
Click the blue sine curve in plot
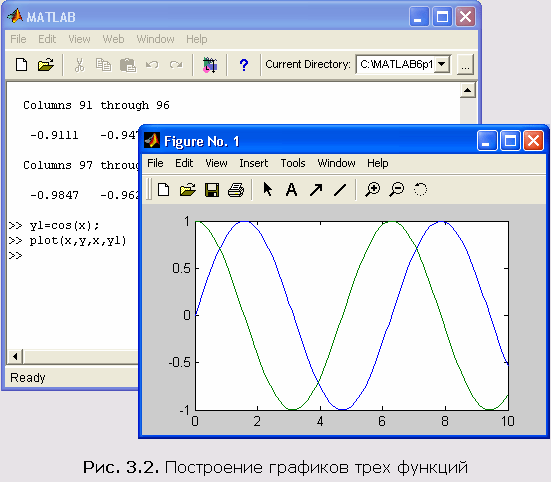pyautogui.click(x=295, y=315)
